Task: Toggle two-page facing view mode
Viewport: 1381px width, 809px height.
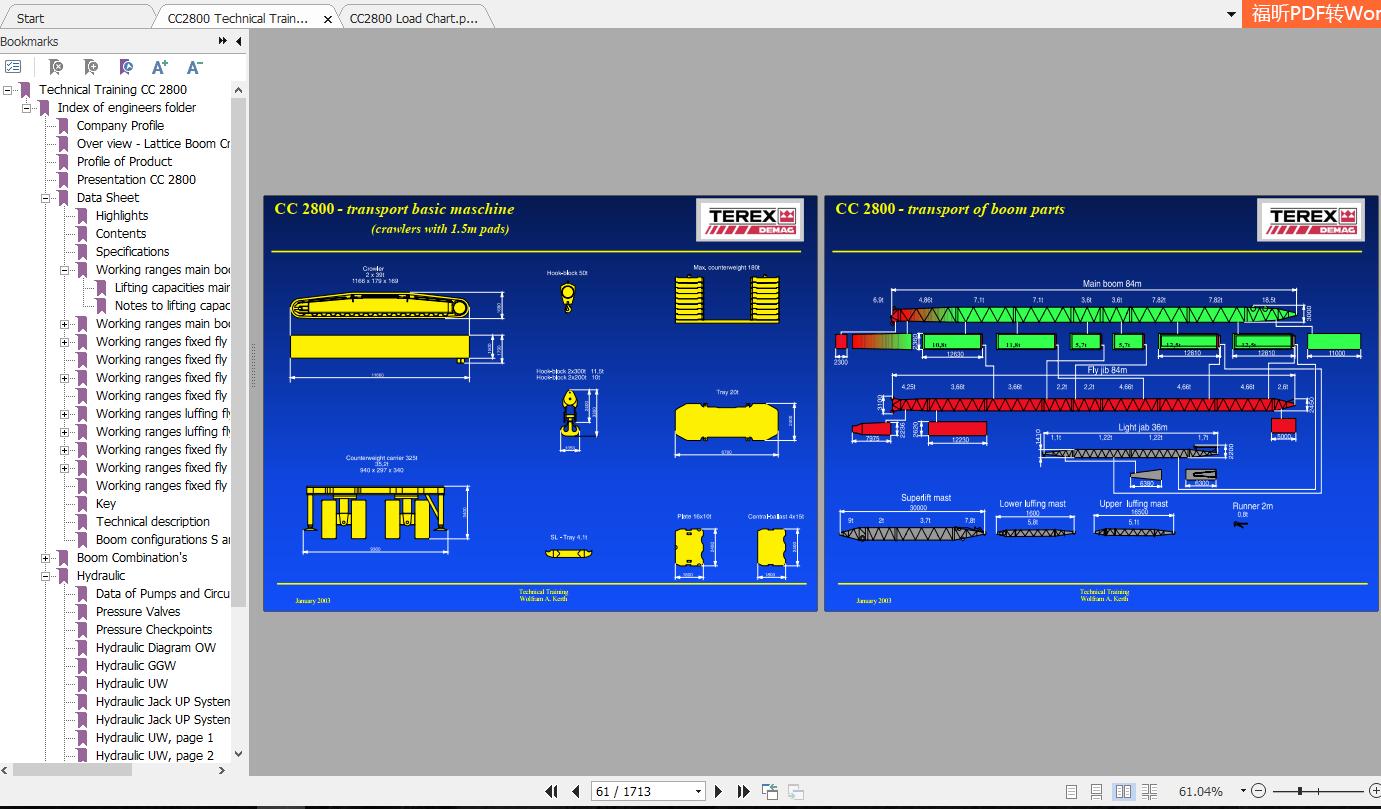Action: click(x=1122, y=790)
